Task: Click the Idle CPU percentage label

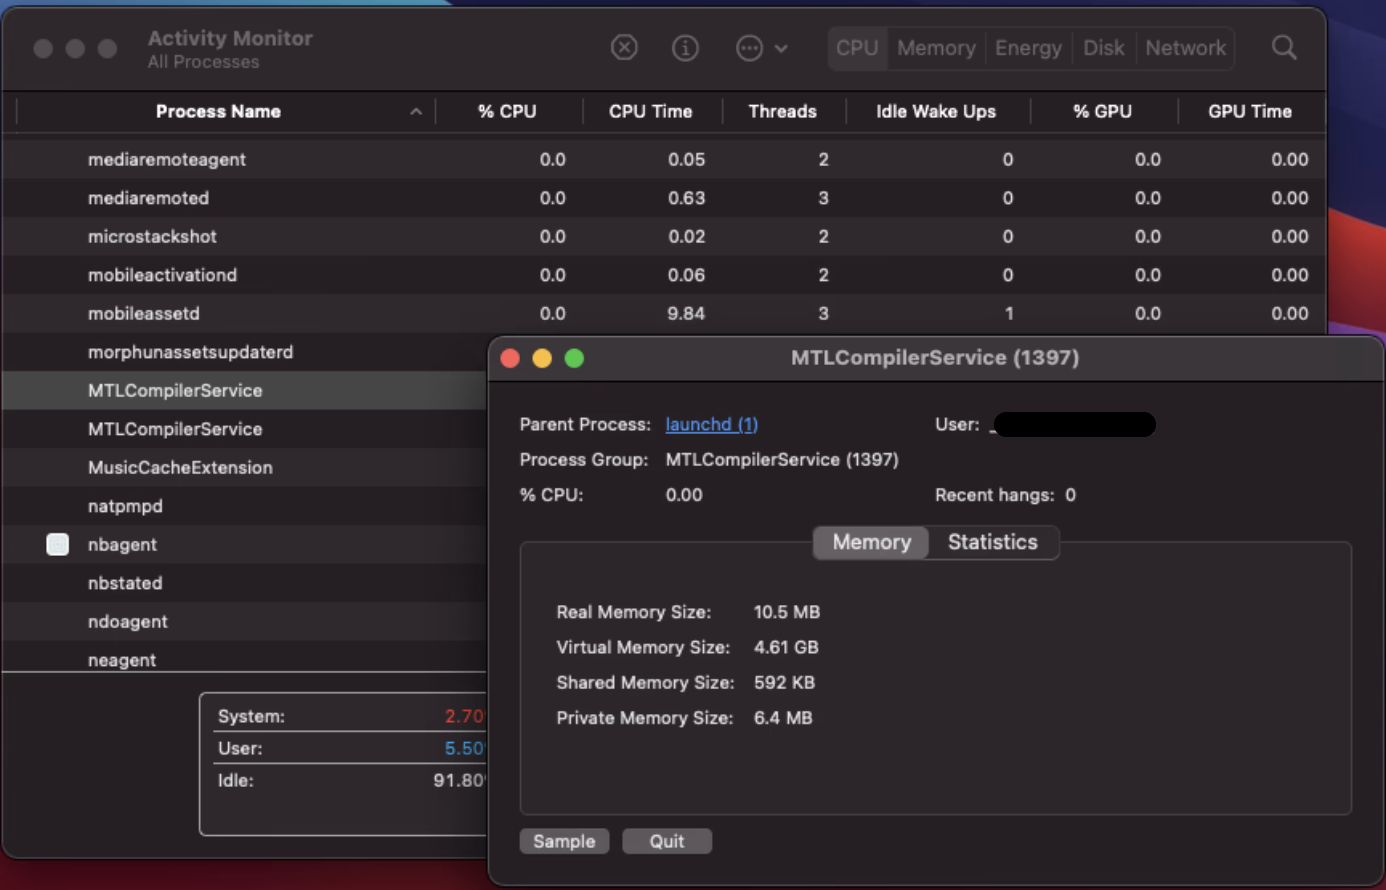Action: click(236, 780)
